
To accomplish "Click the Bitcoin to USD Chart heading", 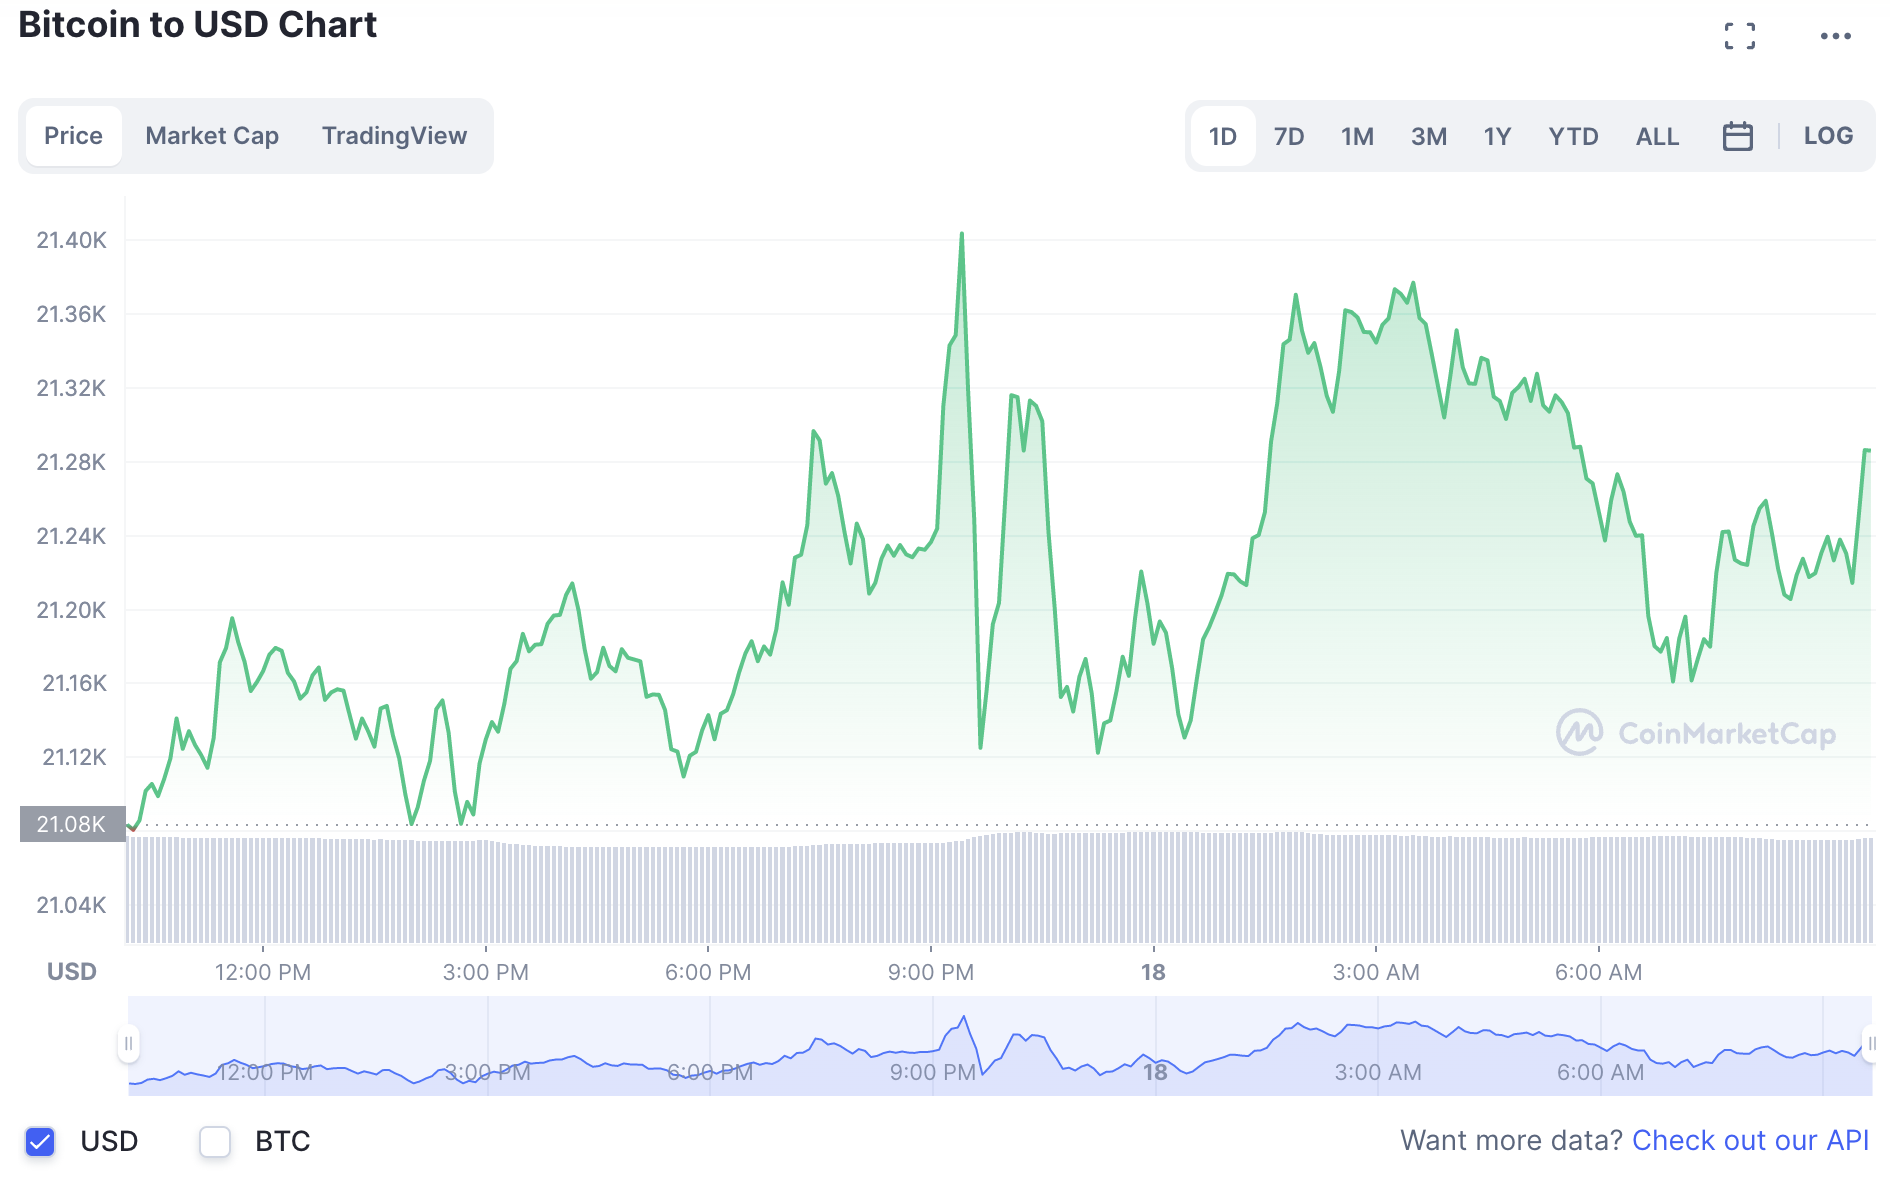I will click(x=197, y=24).
